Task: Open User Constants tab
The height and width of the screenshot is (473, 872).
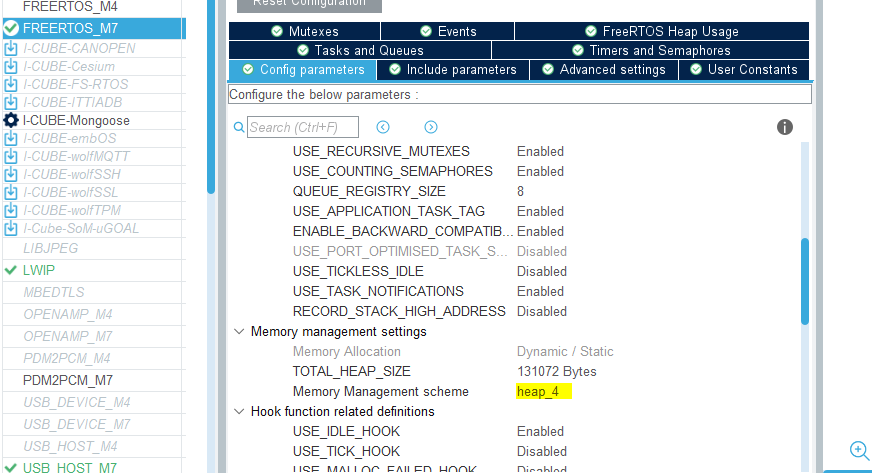Action: 744,69
